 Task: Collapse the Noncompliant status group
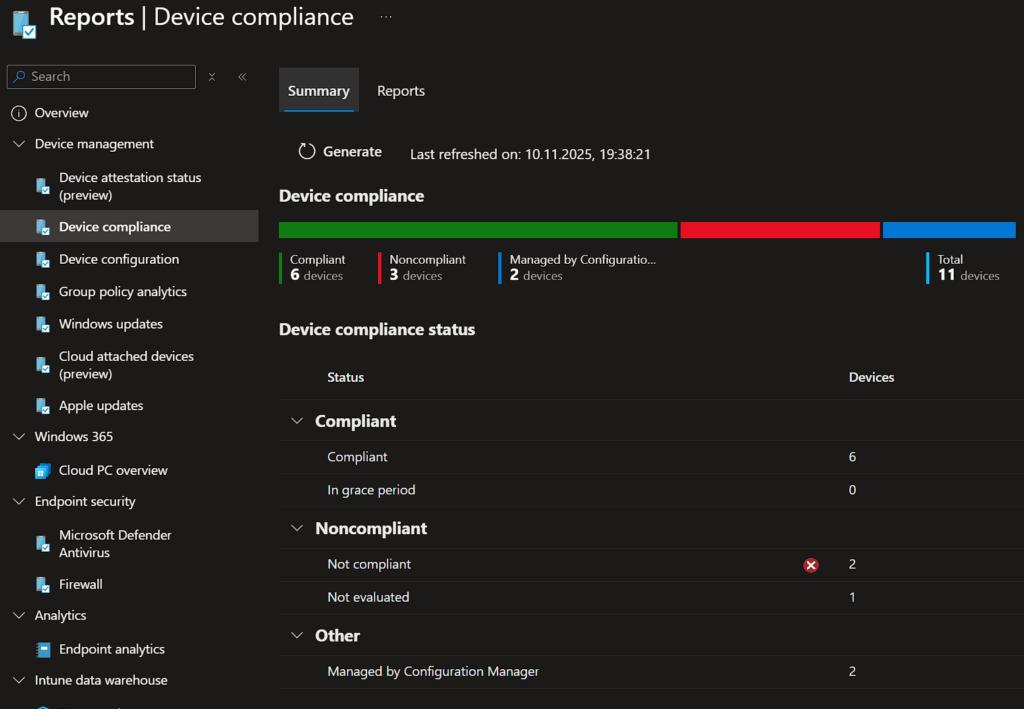pyautogui.click(x=296, y=528)
